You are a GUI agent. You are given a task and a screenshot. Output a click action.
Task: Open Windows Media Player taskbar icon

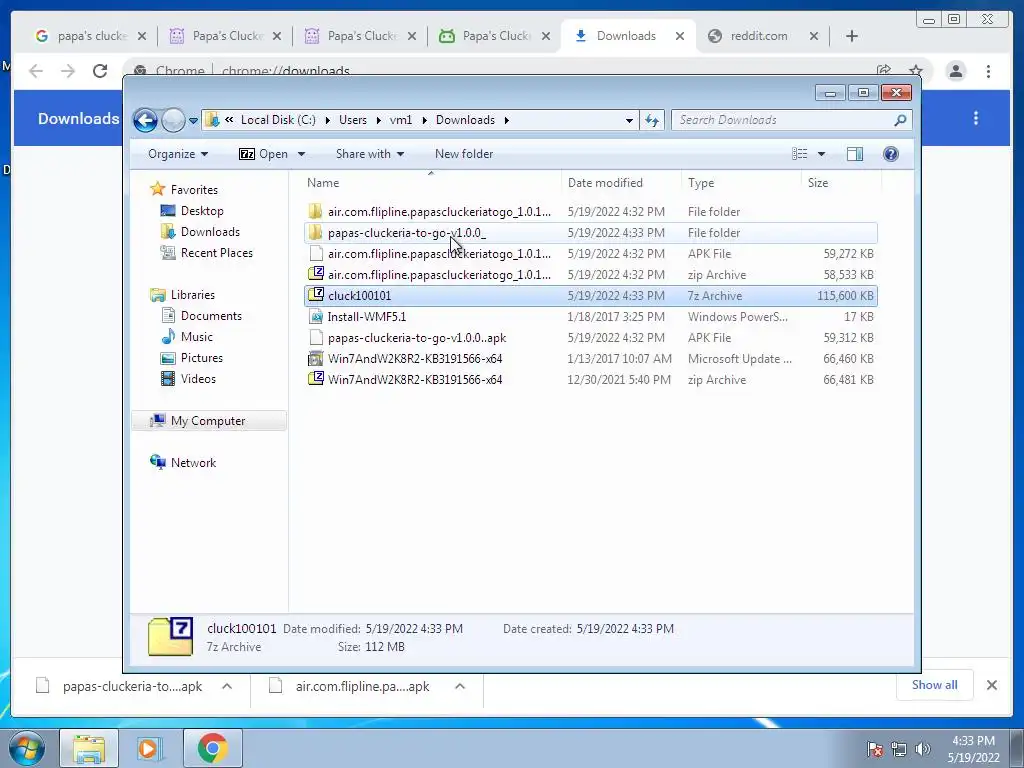(x=150, y=748)
